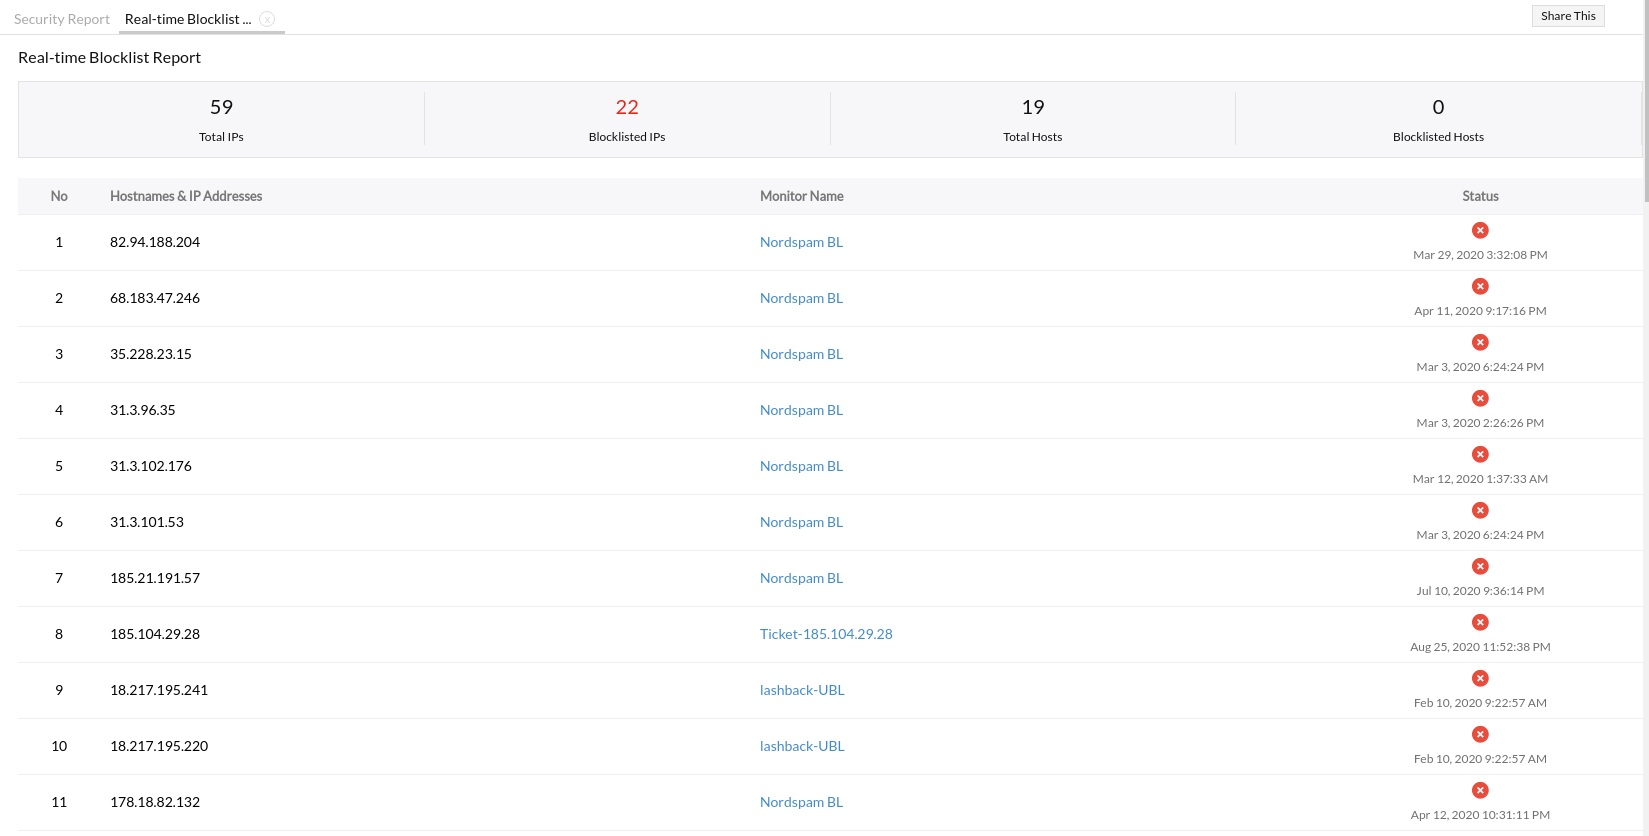This screenshot has height=836, width=1649.
Task: Click red status icon for 185.21.191.57
Action: point(1480,566)
